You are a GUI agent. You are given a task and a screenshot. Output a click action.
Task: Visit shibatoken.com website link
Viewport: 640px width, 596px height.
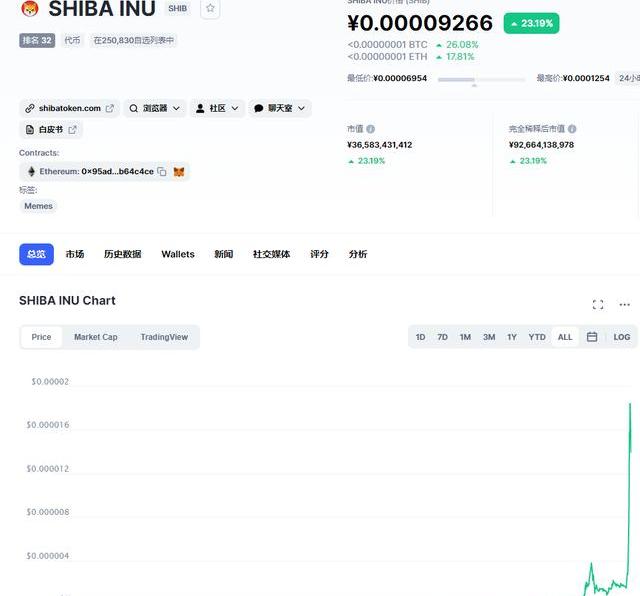(69, 108)
